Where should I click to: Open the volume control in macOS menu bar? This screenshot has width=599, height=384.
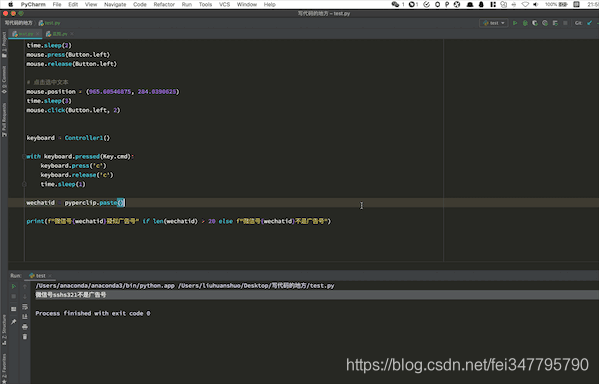click(536, 5)
